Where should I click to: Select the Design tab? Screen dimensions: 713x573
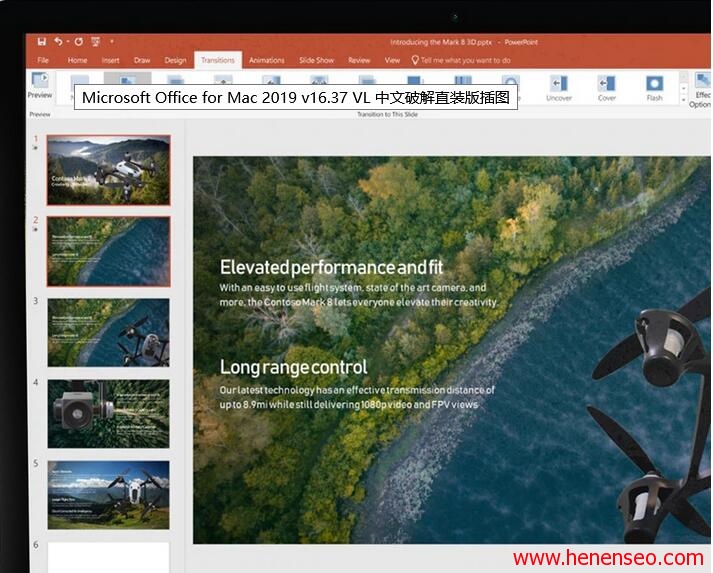tap(176, 60)
